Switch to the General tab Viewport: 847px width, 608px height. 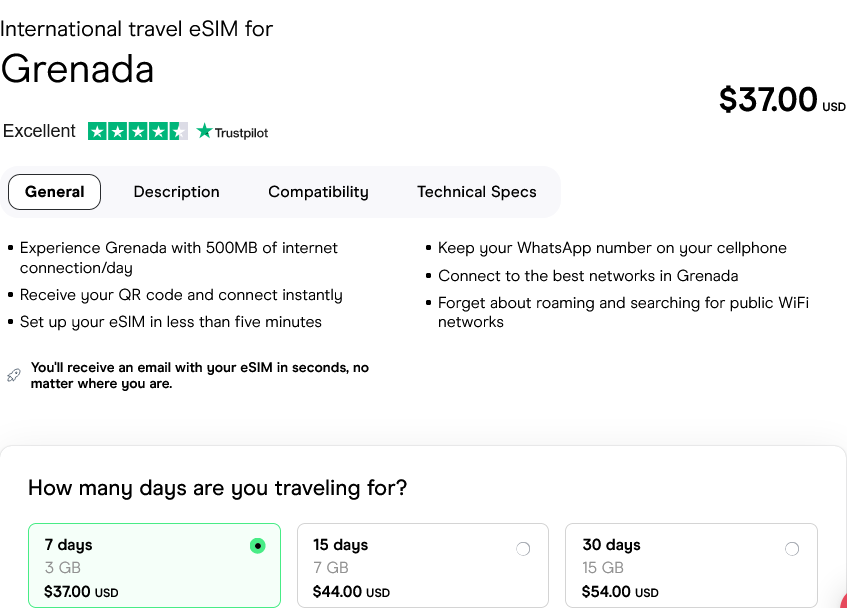54,192
